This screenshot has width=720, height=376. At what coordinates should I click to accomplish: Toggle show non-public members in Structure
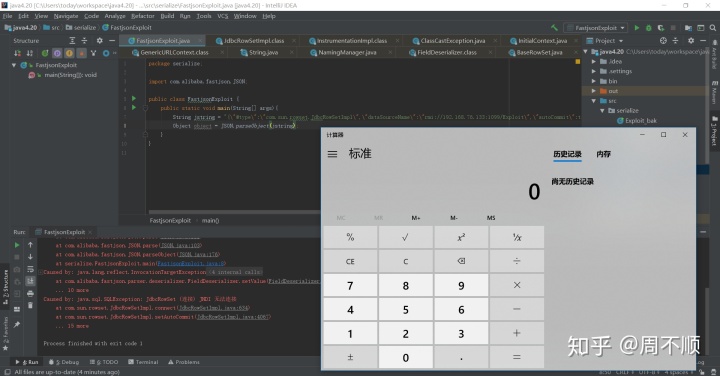pyautogui.click(x=82, y=53)
